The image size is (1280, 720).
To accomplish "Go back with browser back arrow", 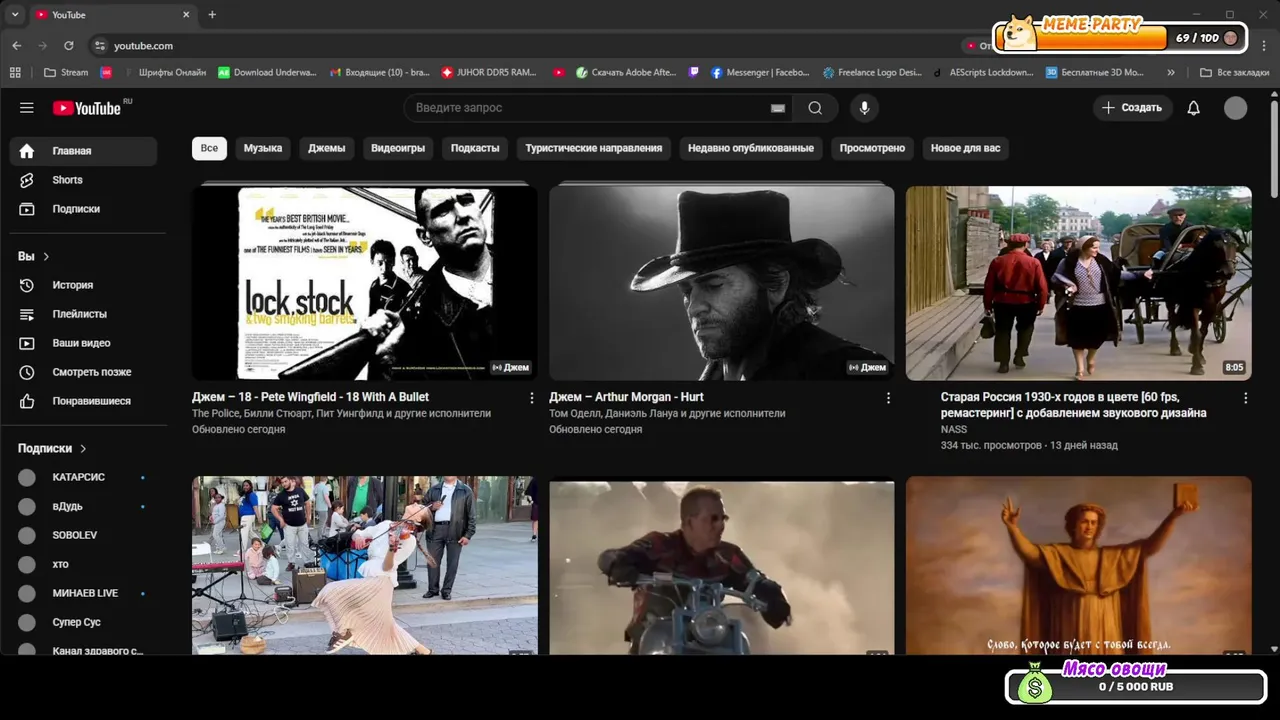I will click(x=17, y=45).
